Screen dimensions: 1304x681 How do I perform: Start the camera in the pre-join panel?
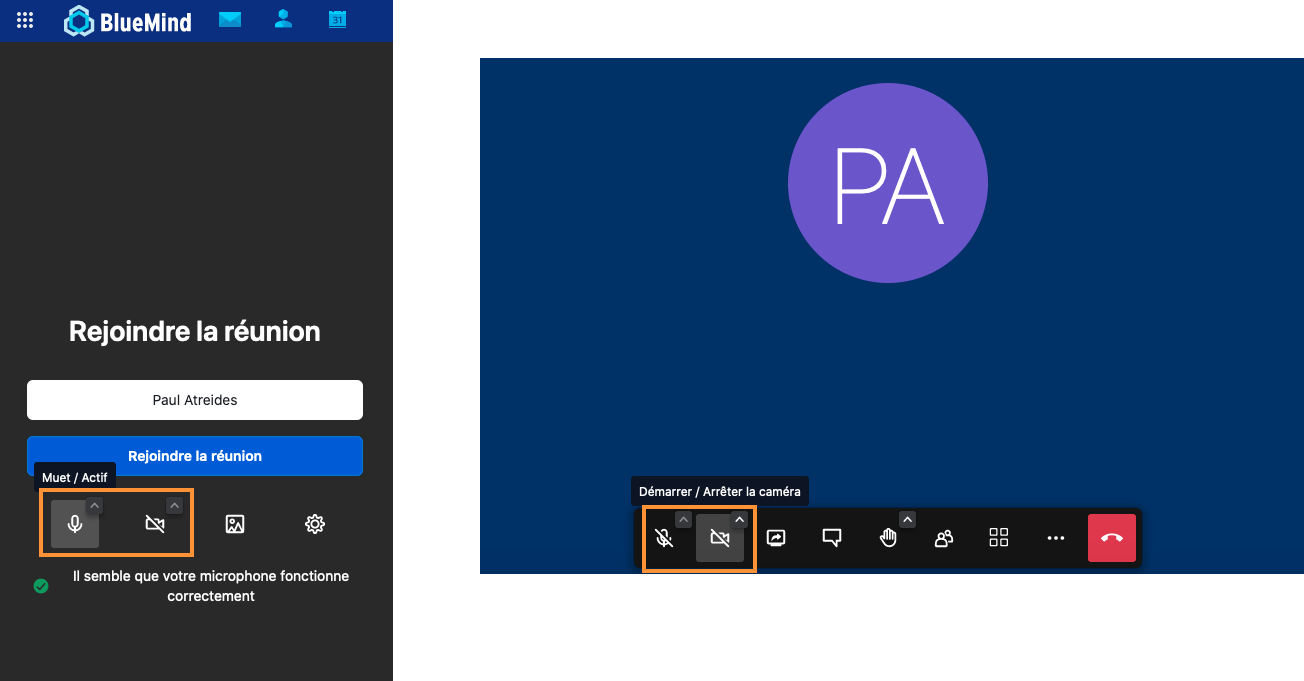click(x=154, y=524)
